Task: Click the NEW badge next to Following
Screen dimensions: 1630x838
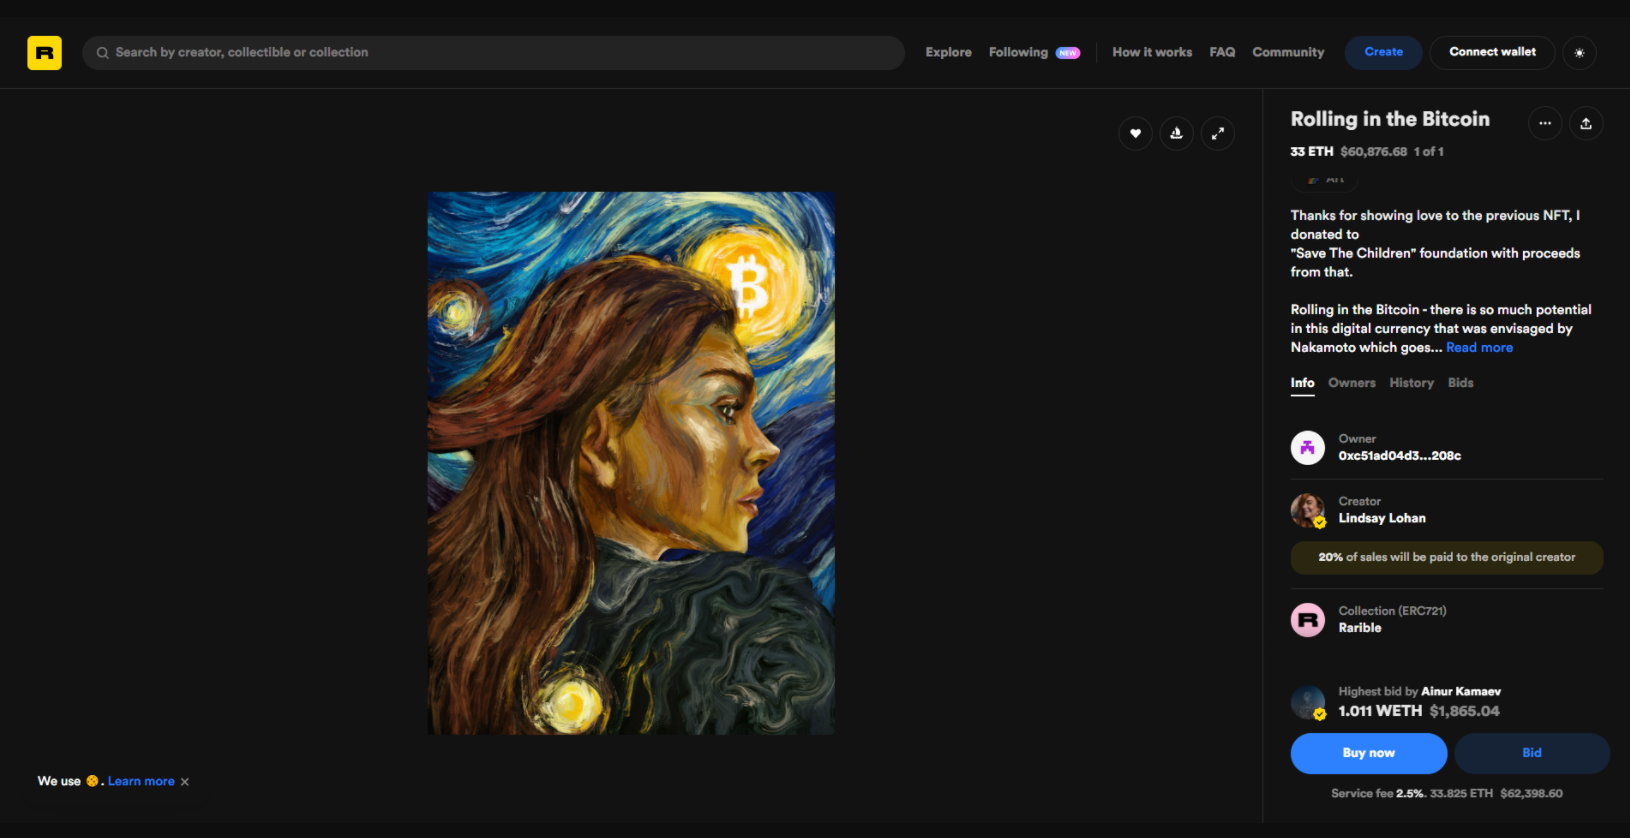Action: click(1068, 53)
